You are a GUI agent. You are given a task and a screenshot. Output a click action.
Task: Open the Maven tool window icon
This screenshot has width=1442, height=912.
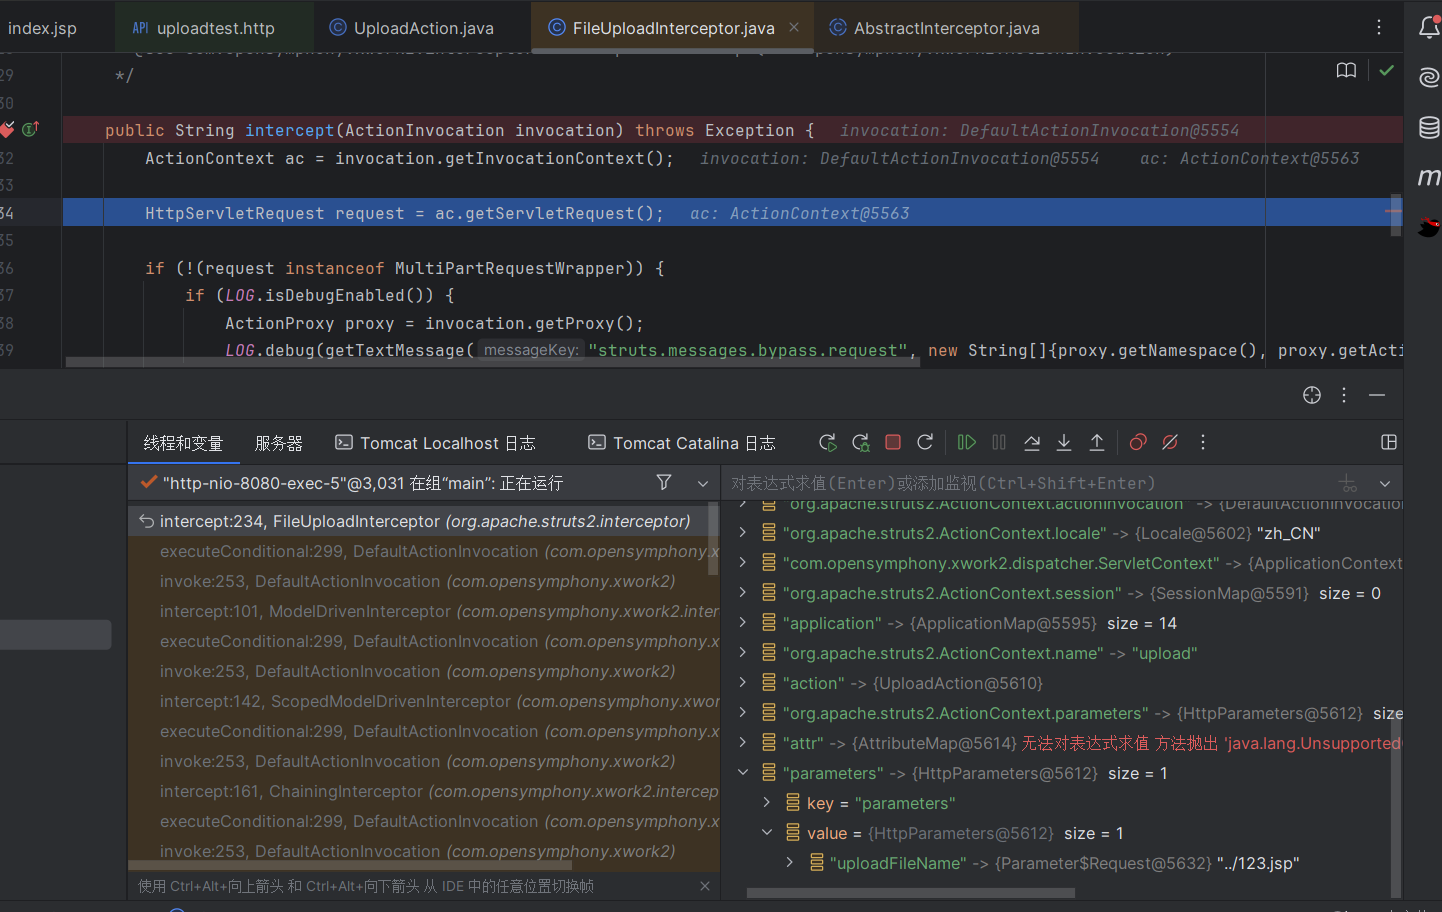[x=1429, y=177]
